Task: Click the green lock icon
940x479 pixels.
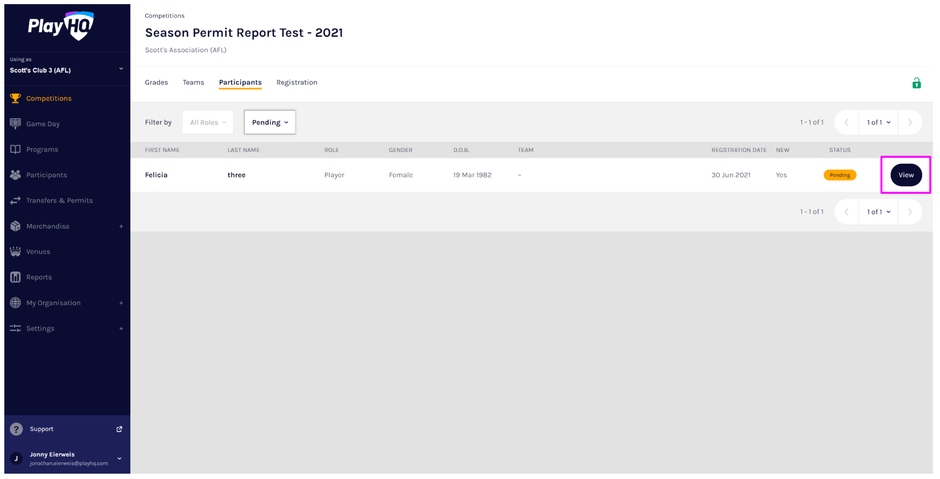Action: (916, 83)
